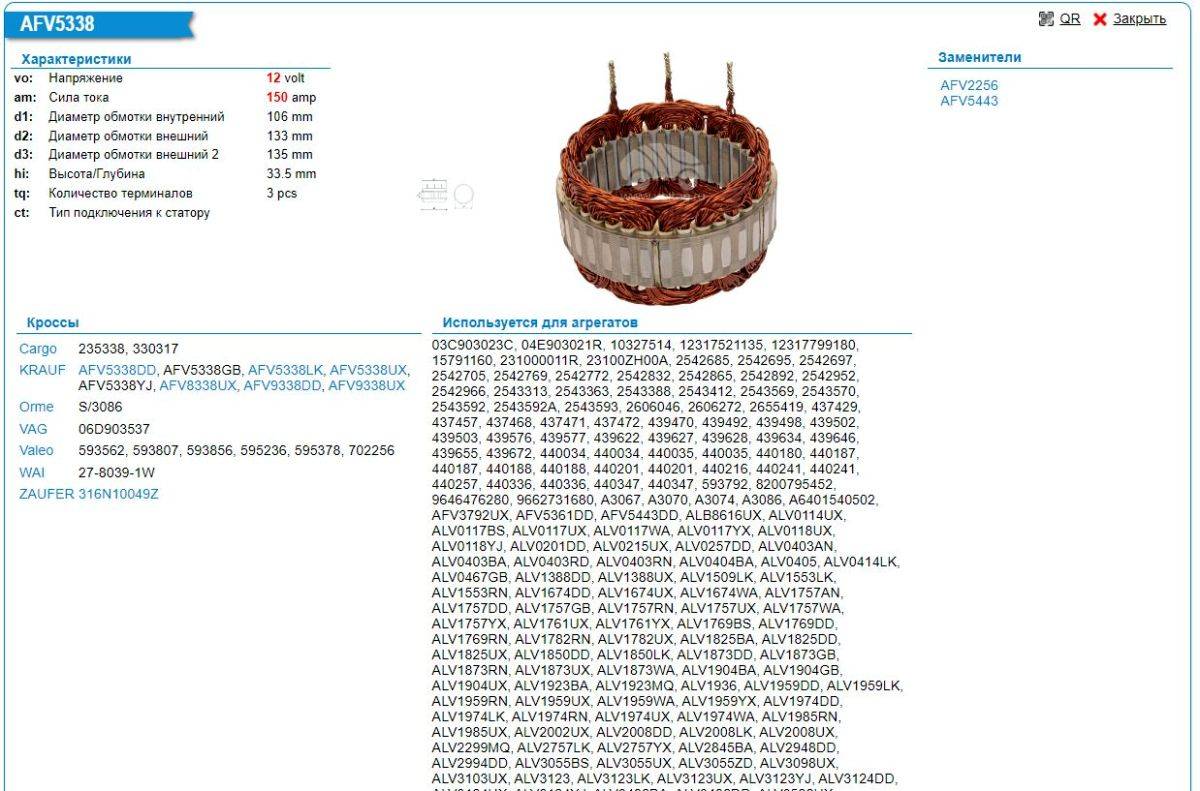Image resolution: width=1200 pixels, height=791 pixels.
Task: Select the KRAUF brand link
Action: [x=40, y=370]
